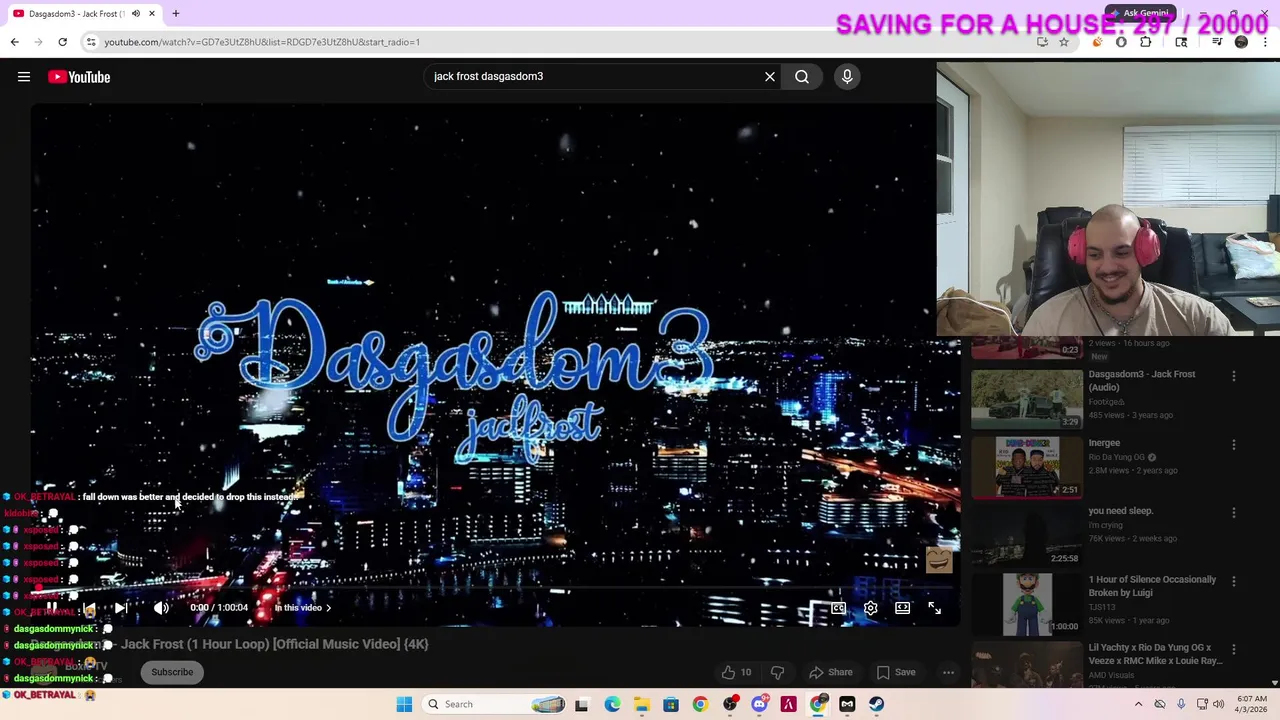The image size is (1280, 720).
Task: Open Chrome three-dot menu
Action: tap(1264, 42)
